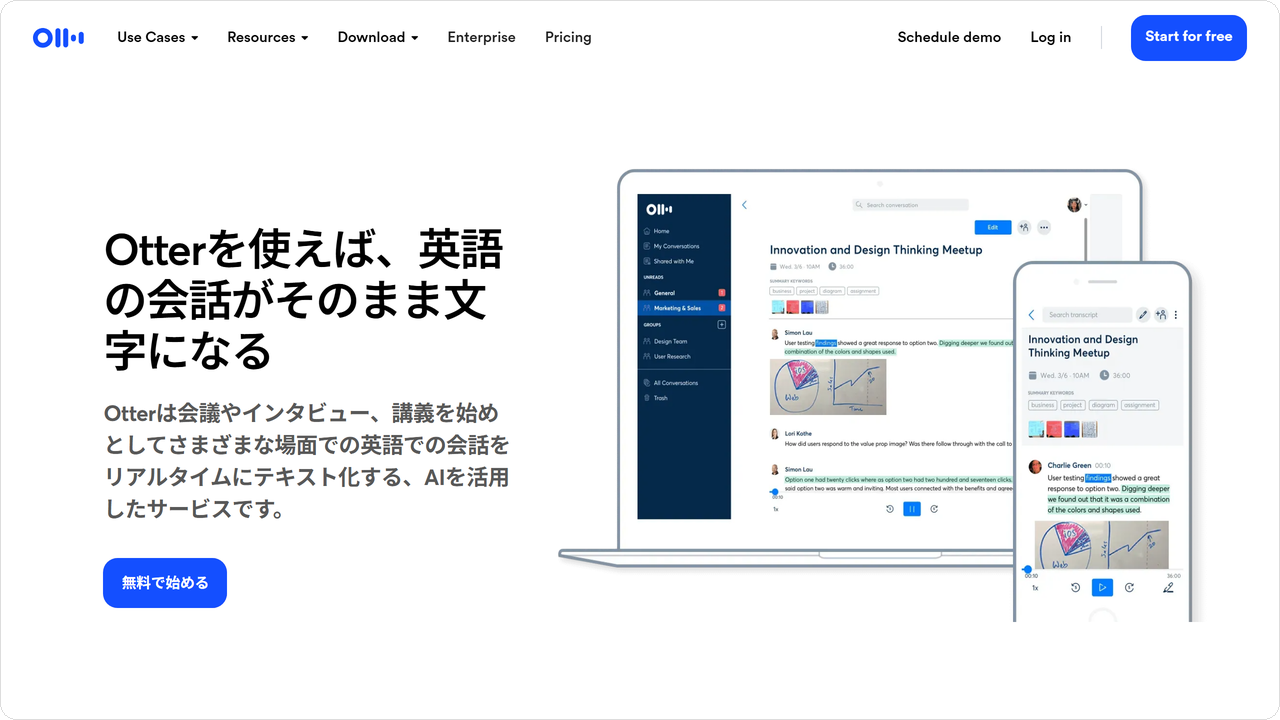1280x720 pixels.
Task: Open the General group in laptop sidebar
Action: coord(684,293)
